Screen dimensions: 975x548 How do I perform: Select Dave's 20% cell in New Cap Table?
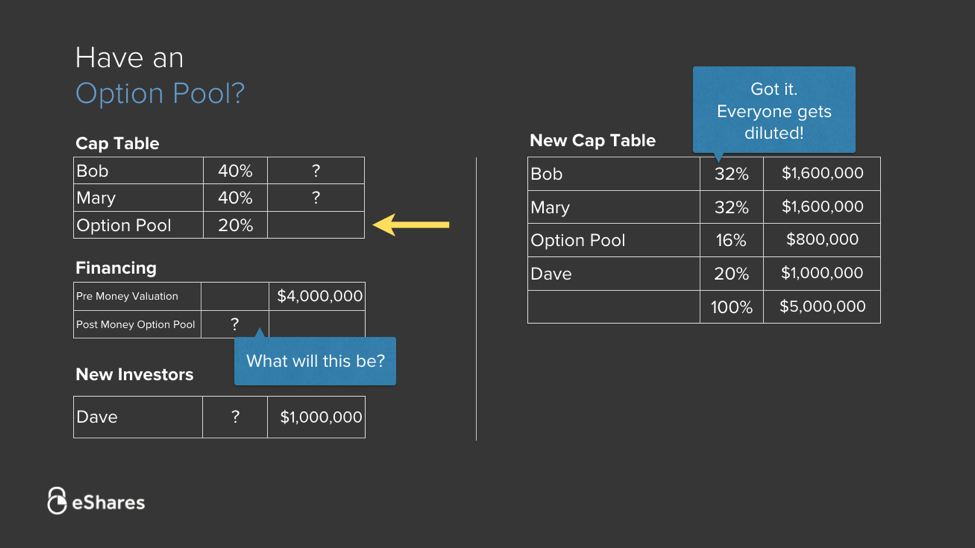pyautogui.click(x=731, y=273)
